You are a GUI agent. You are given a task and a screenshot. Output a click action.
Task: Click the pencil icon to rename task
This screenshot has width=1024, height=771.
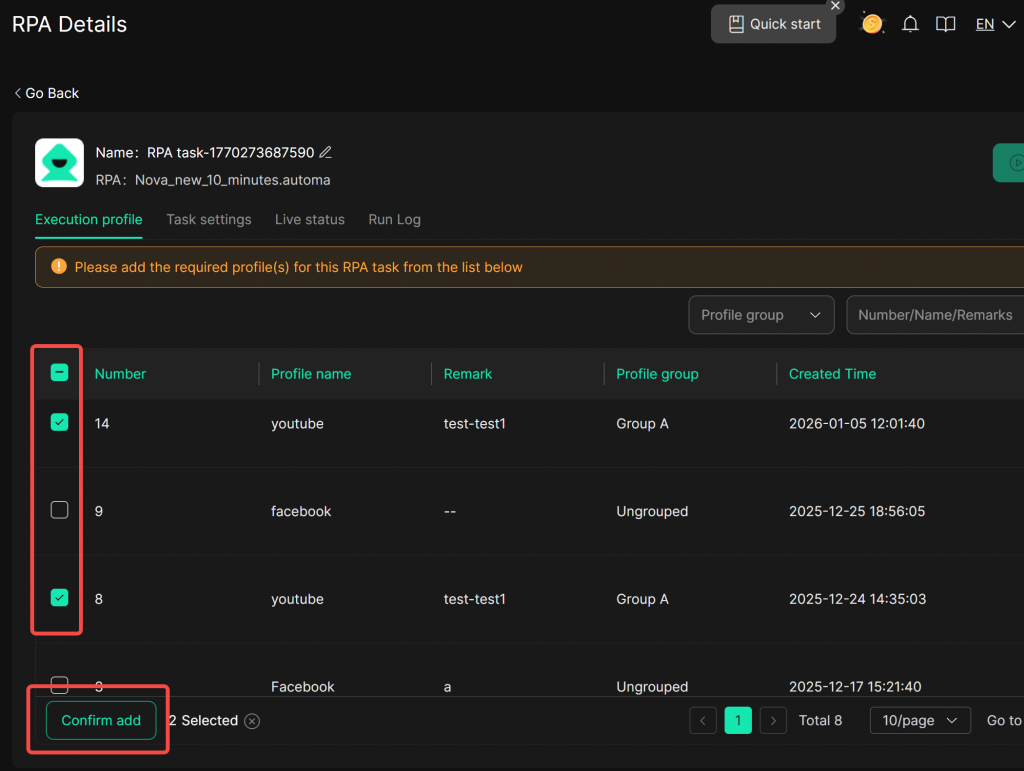325,153
